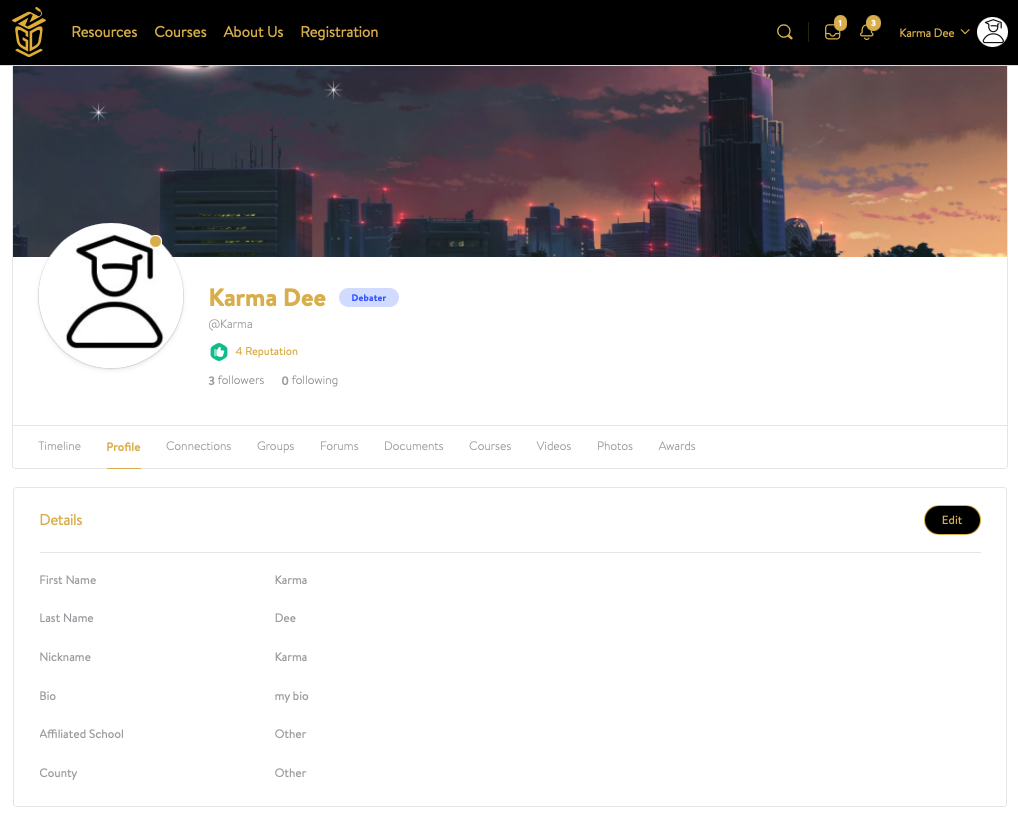View the Awards tab

tap(676, 446)
